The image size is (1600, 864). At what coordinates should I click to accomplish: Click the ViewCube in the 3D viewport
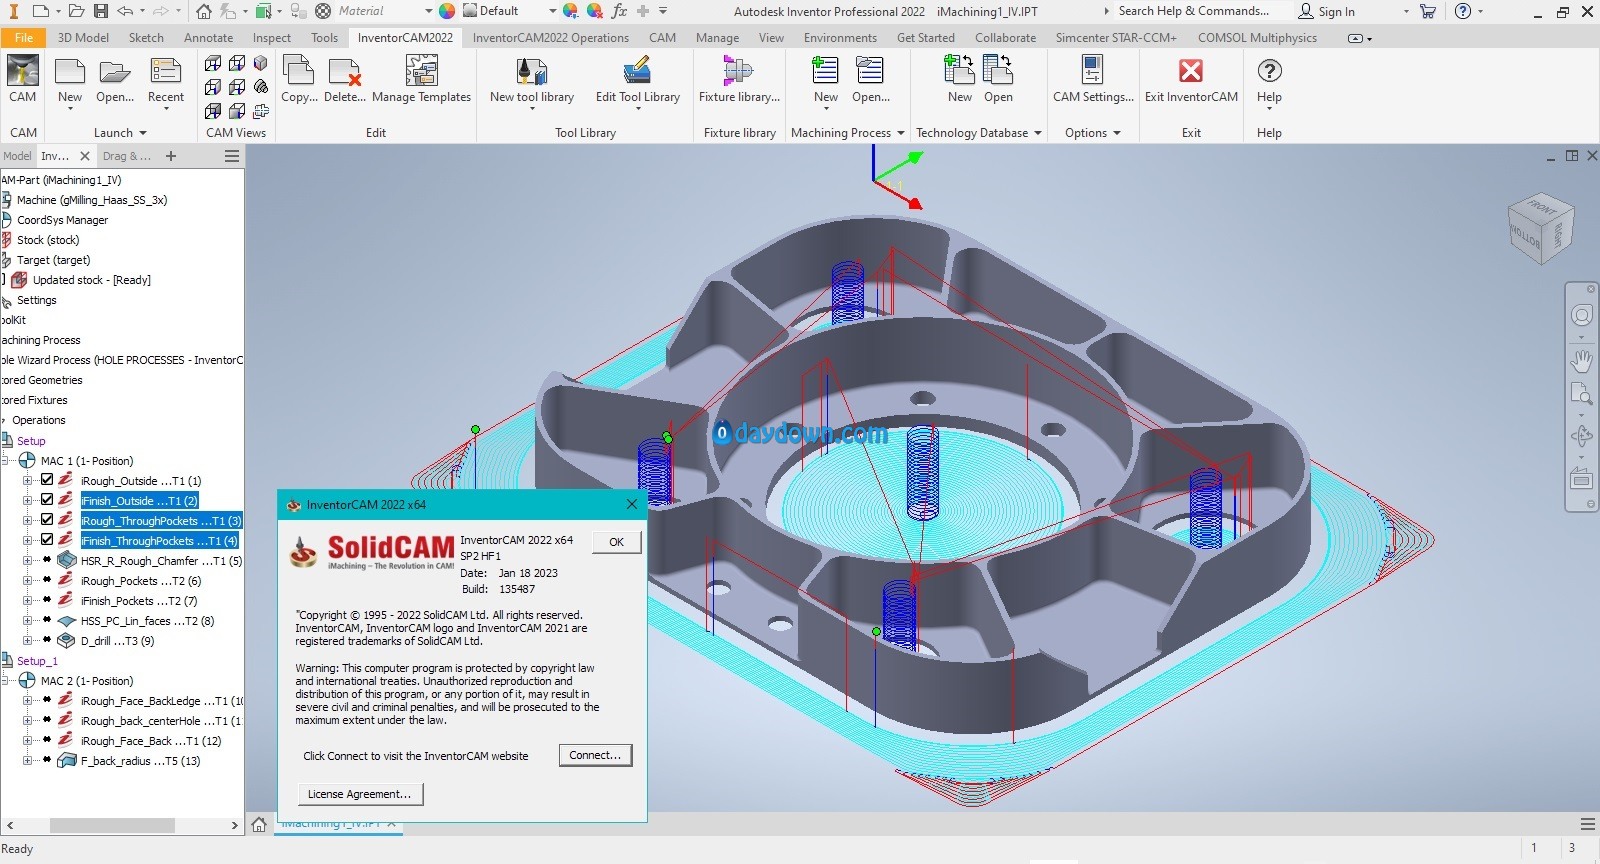click(1541, 228)
